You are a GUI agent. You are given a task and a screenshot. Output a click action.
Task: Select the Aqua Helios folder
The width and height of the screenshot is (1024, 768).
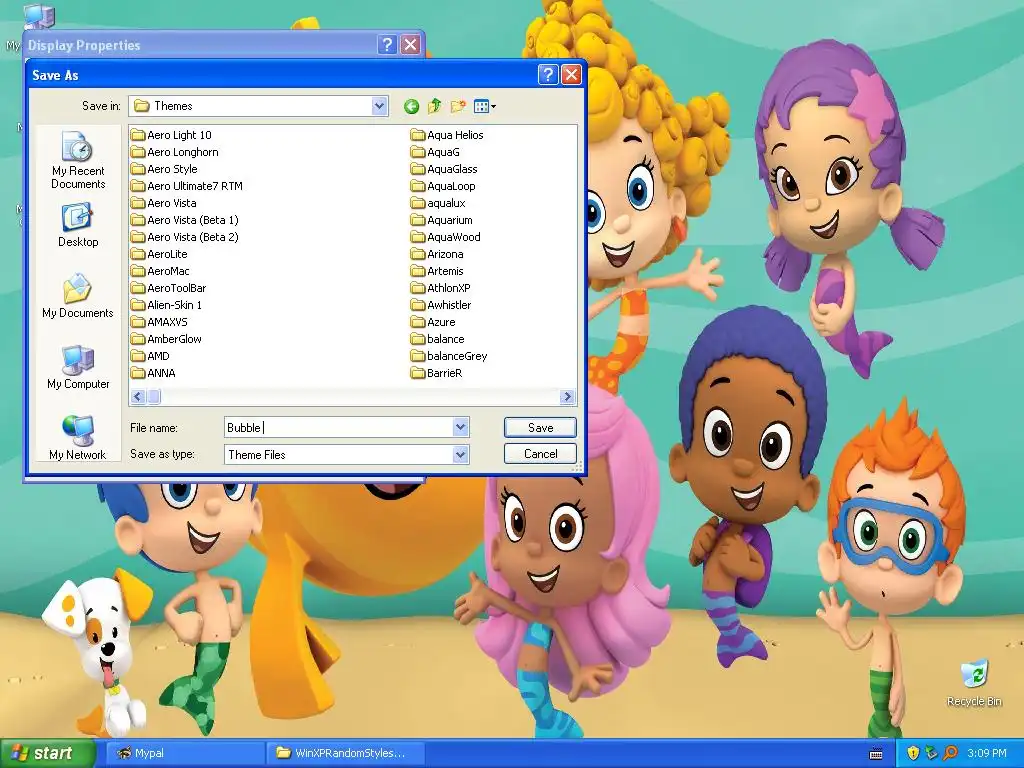click(x=447, y=135)
